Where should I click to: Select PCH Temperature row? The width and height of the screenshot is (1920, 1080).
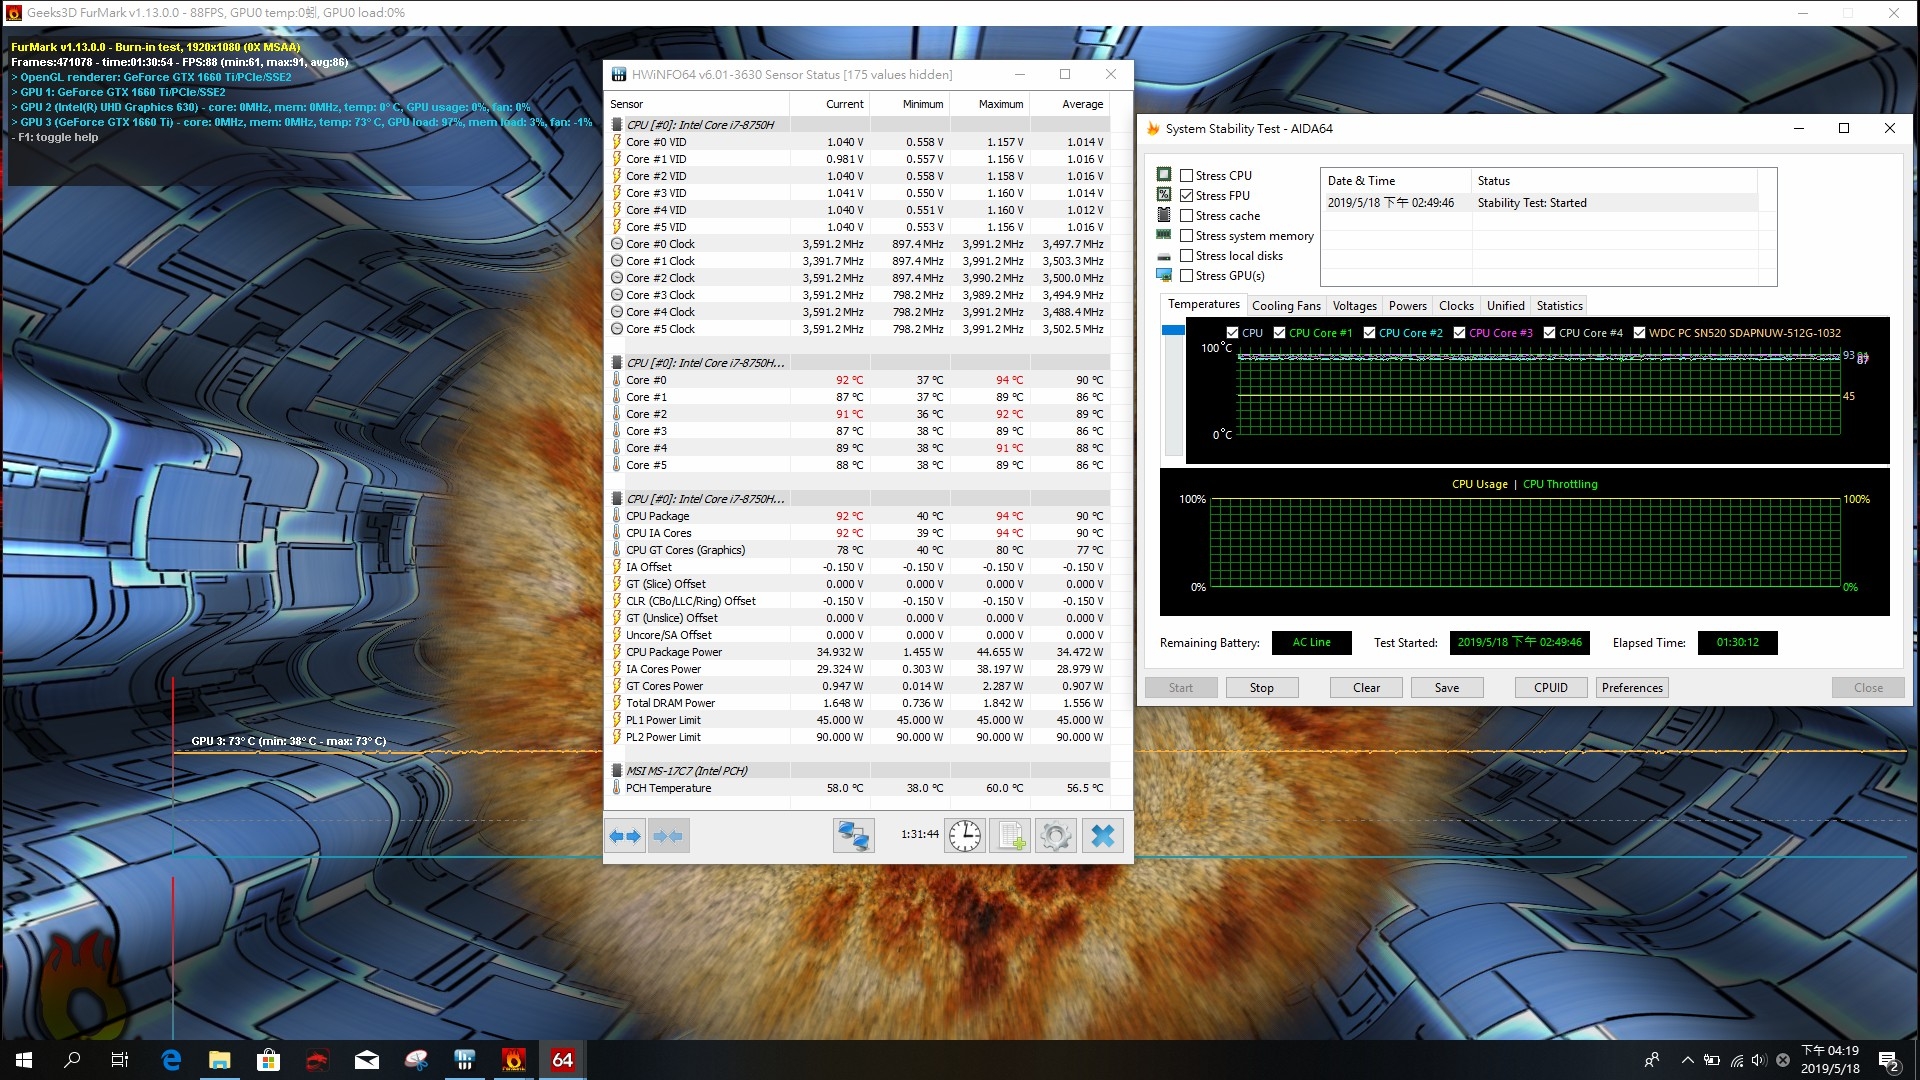[858, 788]
